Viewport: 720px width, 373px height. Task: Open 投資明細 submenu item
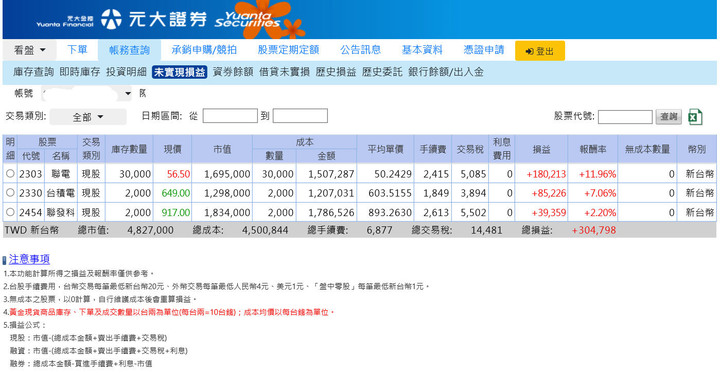(126, 72)
